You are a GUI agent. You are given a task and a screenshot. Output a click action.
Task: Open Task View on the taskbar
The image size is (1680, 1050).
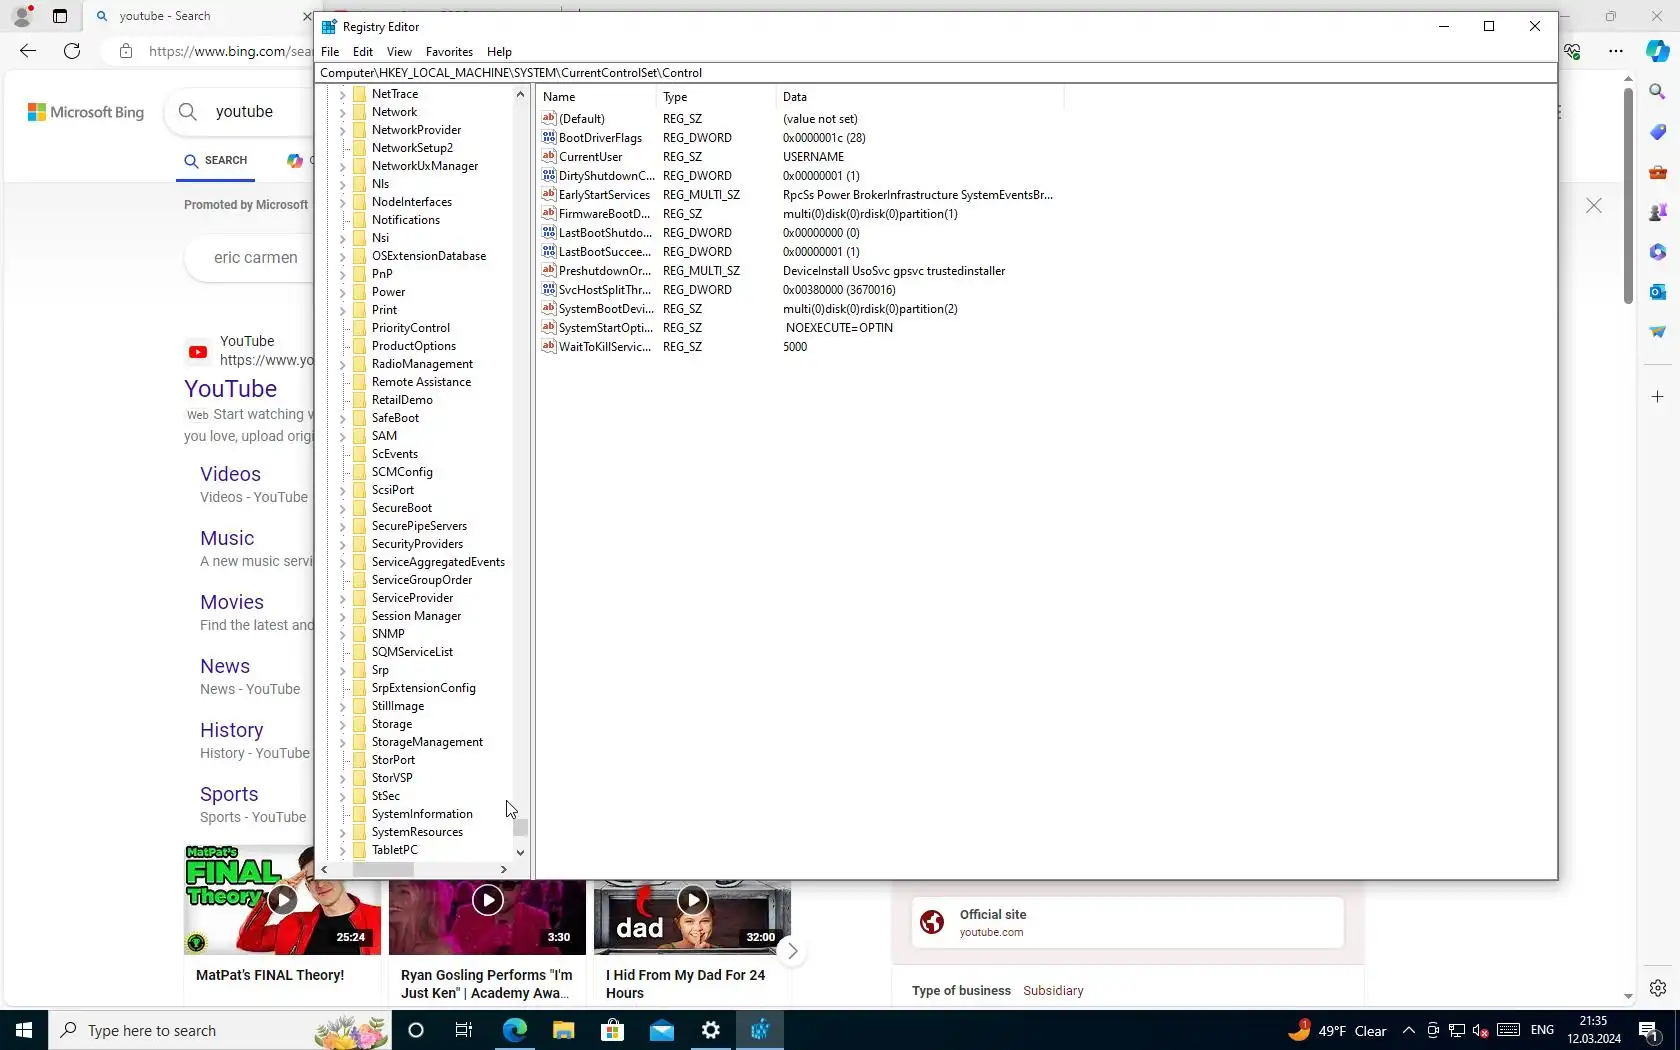point(464,1030)
